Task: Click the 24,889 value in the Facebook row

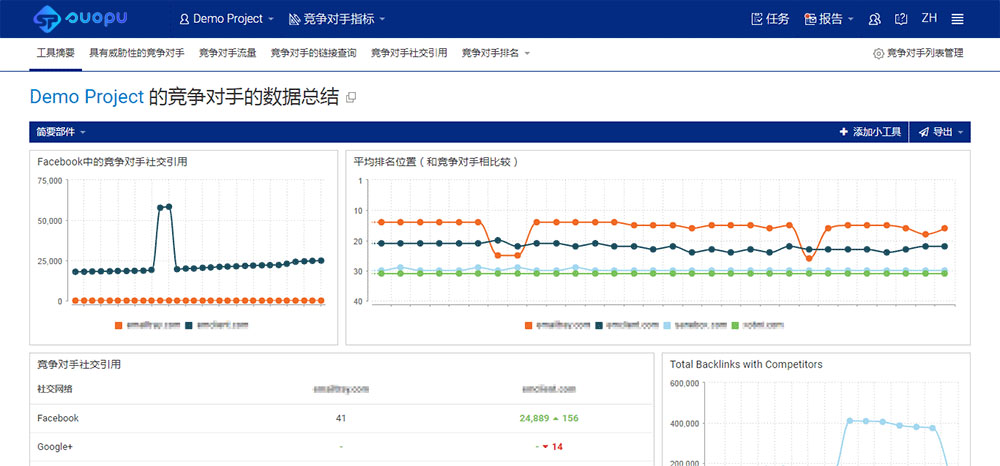Action: click(x=534, y=418)
